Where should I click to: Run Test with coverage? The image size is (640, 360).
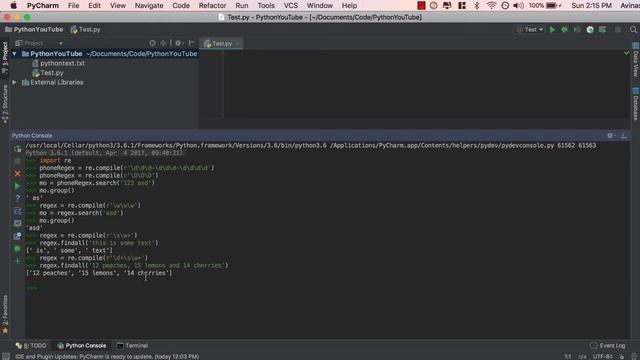pos(577,29)
